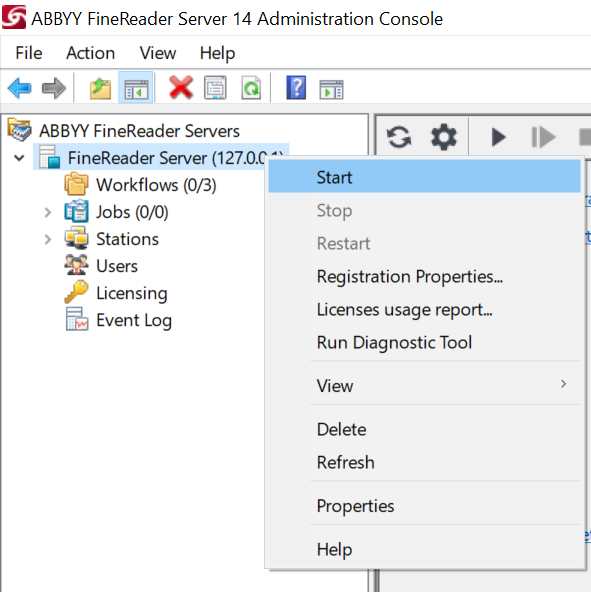591x592 pixels.
Task: Click the Stations computers icon
Action: [77, 238]
